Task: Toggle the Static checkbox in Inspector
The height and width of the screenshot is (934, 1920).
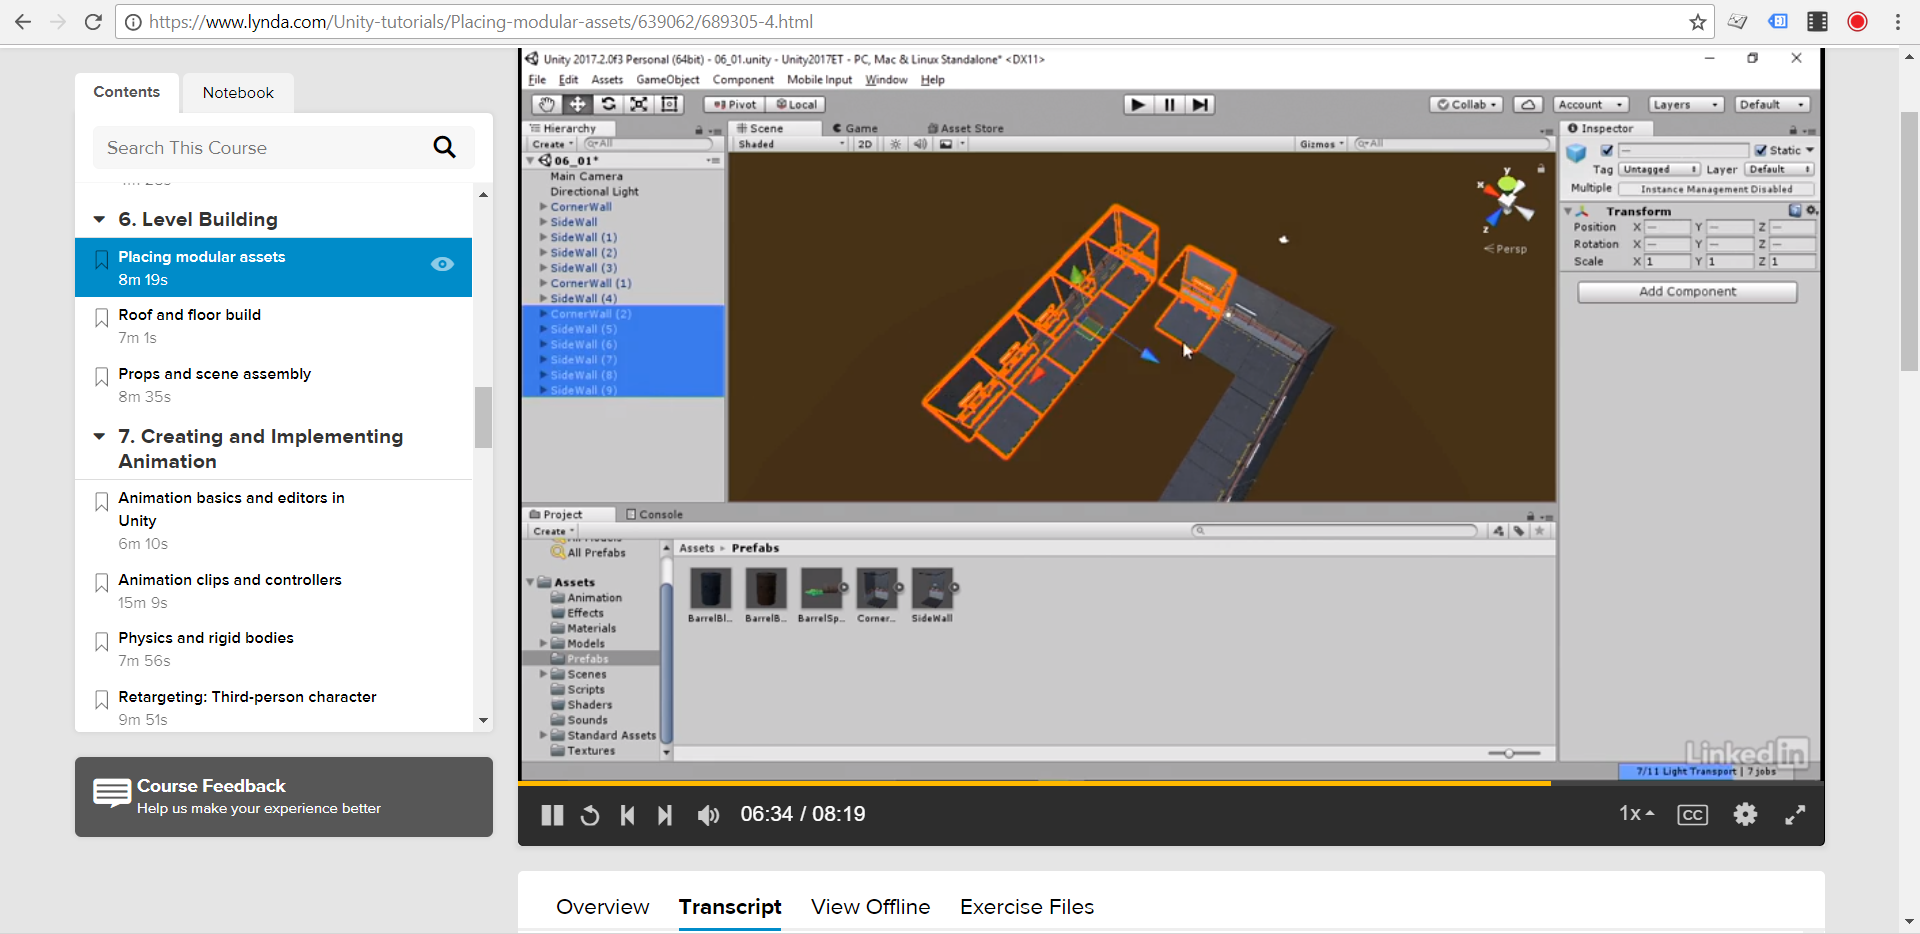Action: click(1761, 150)
